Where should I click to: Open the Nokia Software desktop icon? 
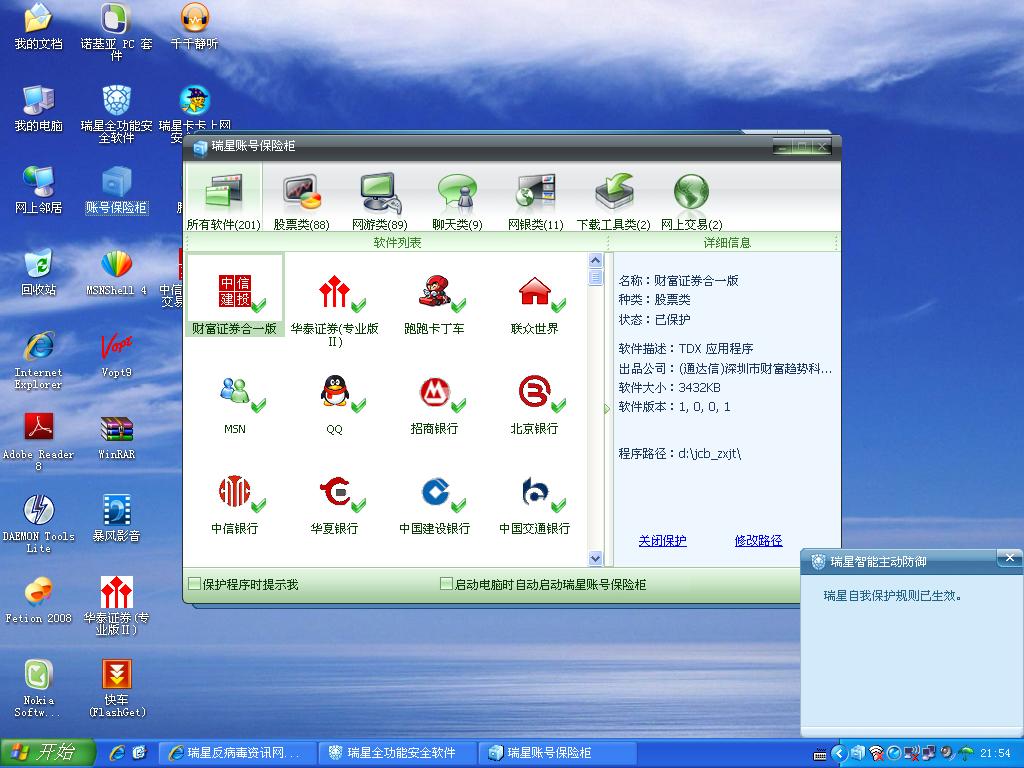coord(39,689)
